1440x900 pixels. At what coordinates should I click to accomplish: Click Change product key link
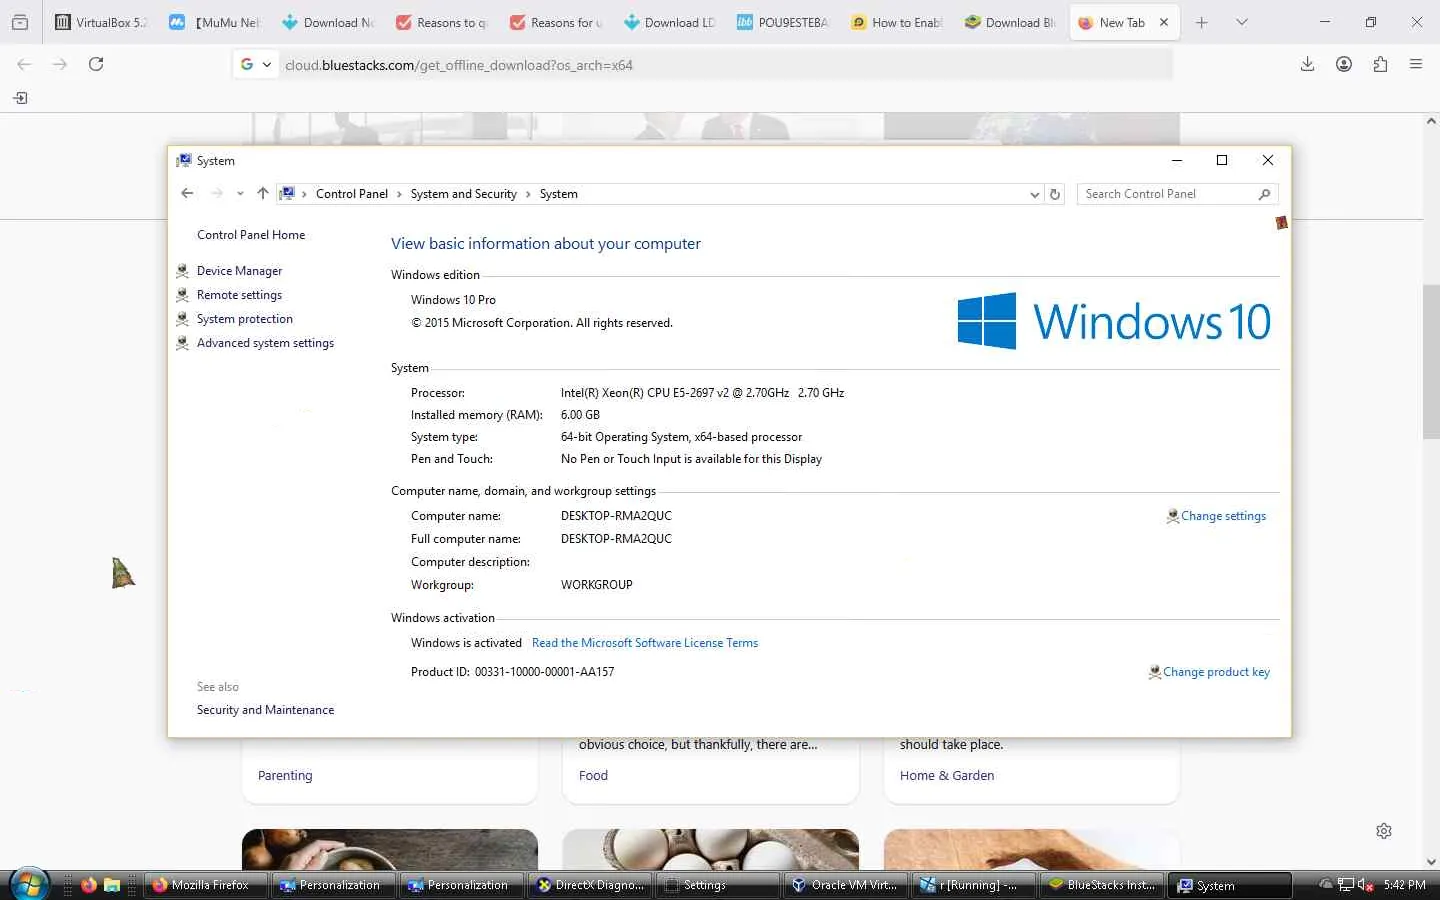(x=1216, y=672)
